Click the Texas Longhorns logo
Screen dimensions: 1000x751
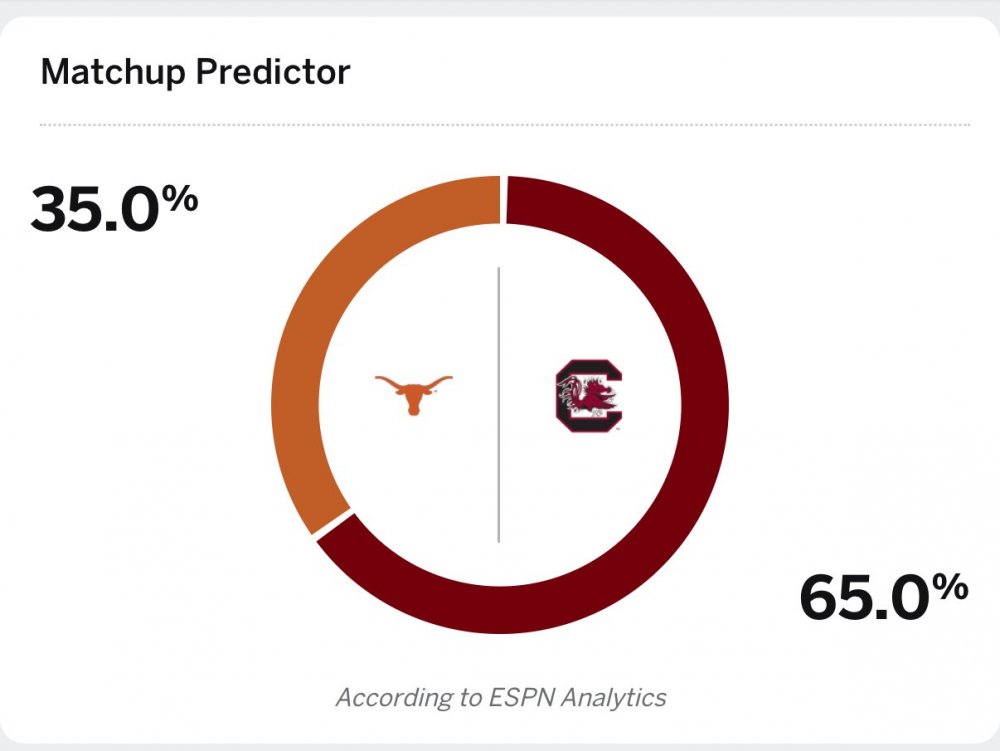click(x=413, y=394)
